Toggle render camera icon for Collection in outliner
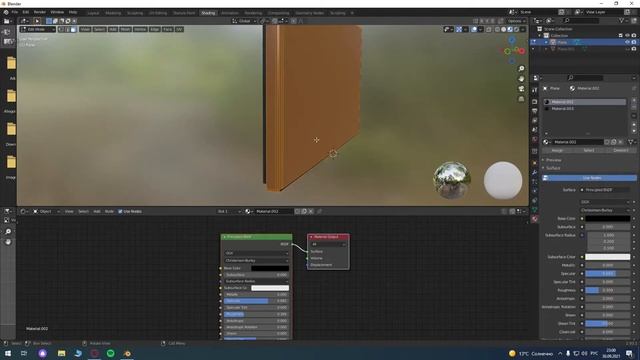The height and width of the screenshot is (360, 640). point(634,36)
